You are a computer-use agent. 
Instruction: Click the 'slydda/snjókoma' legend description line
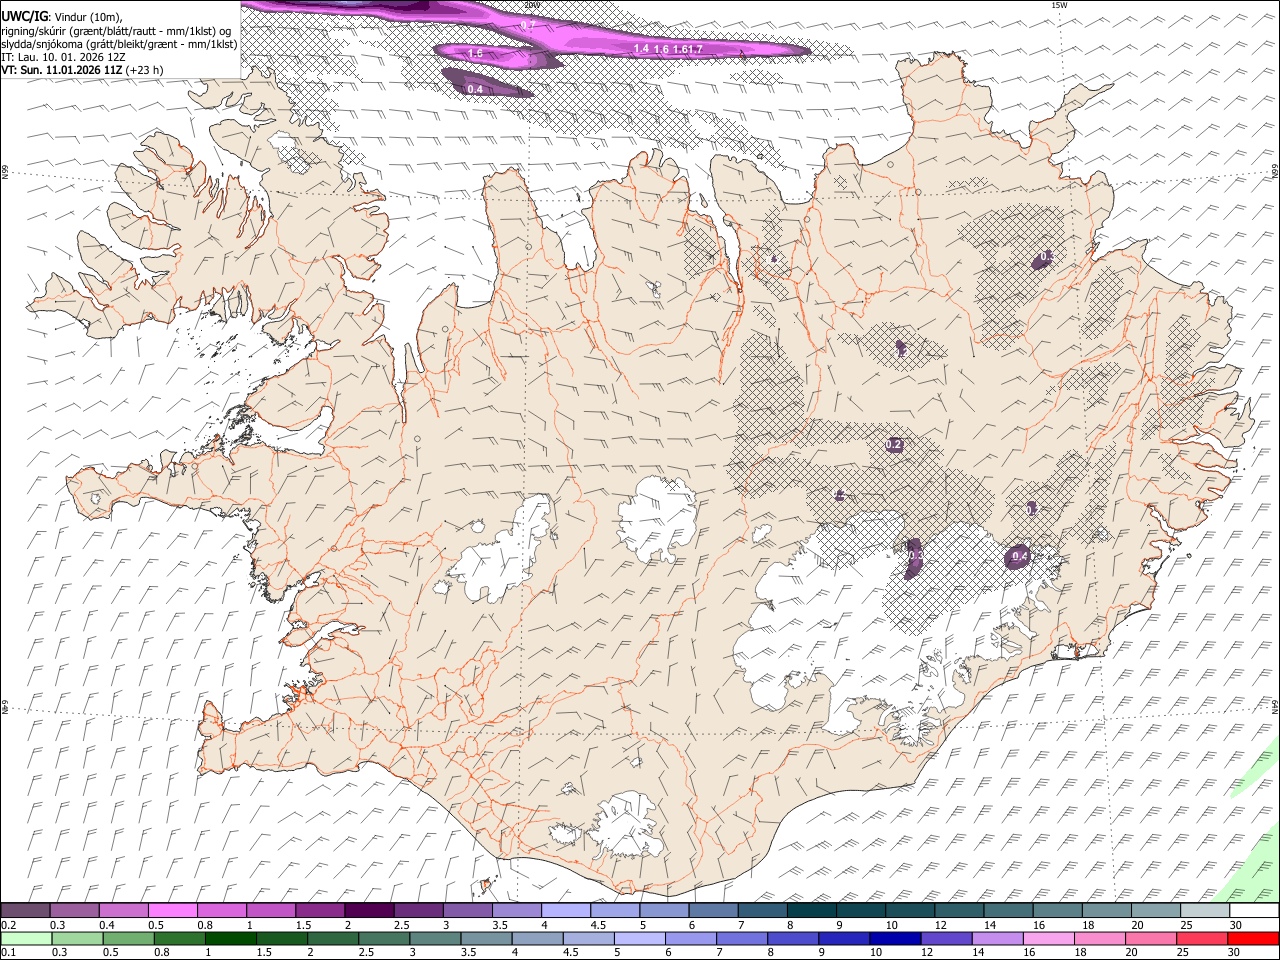point(119,44)
